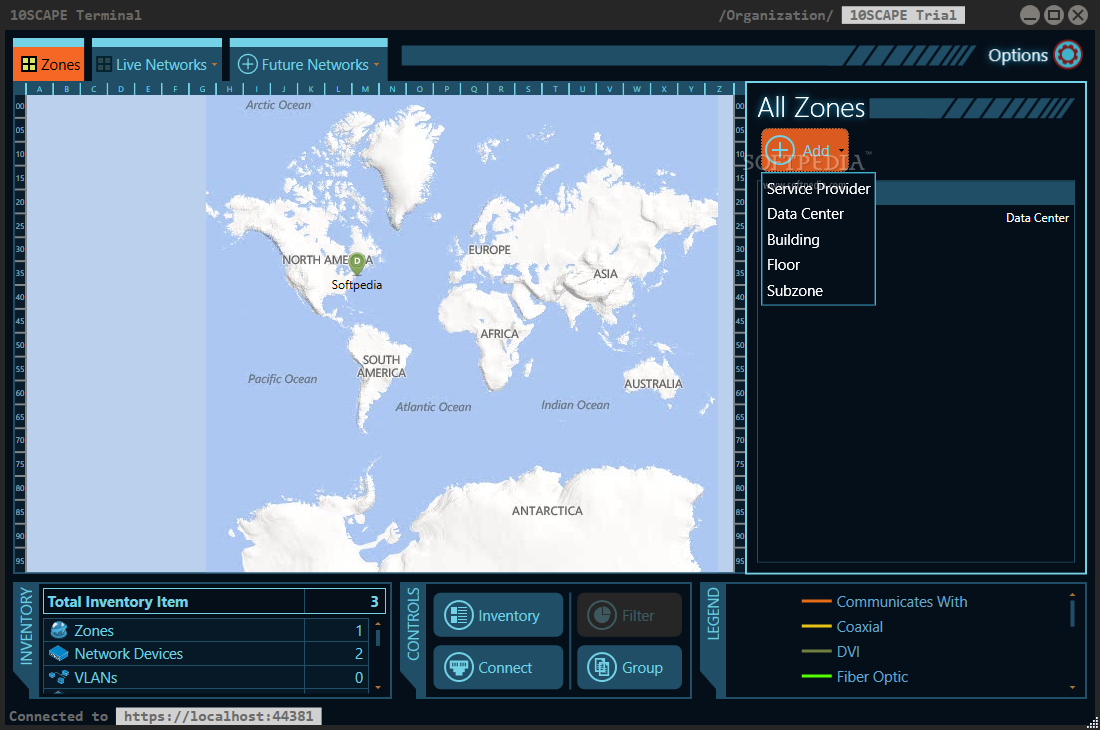The height and width of the screenshot is (730, 1100).
Task: Open Options gear icon
Action: tap(1068, 55)
